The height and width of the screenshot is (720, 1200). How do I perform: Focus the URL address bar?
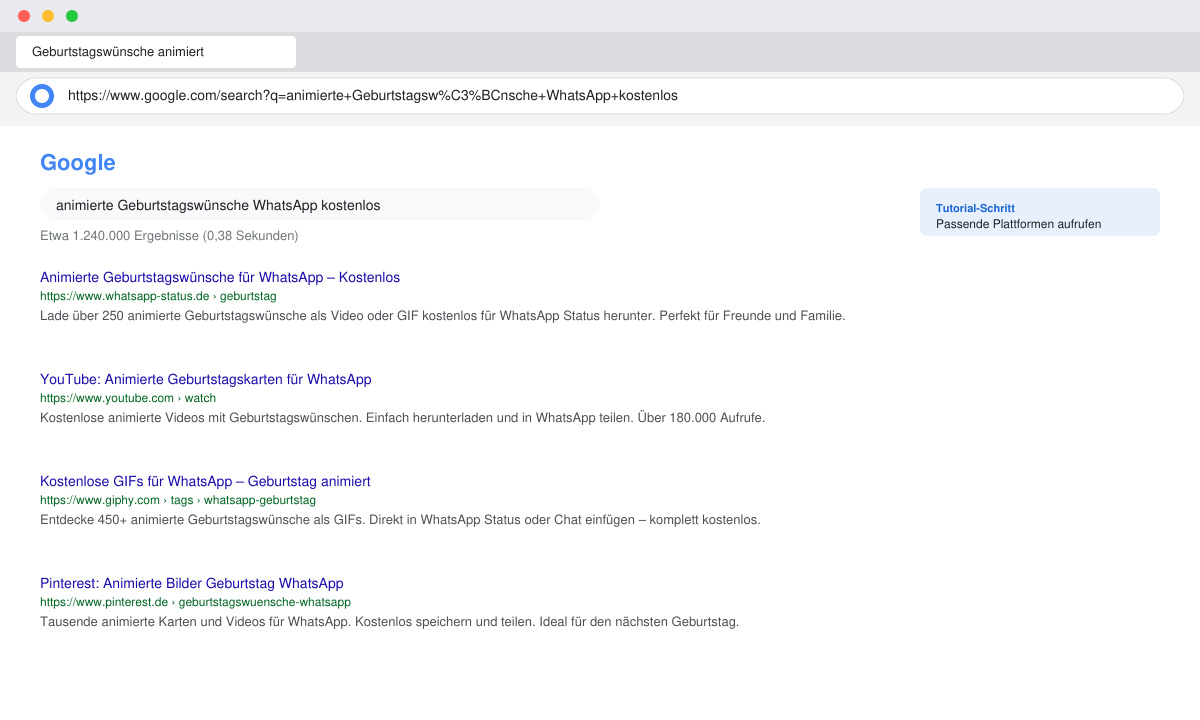click(600, 96)
